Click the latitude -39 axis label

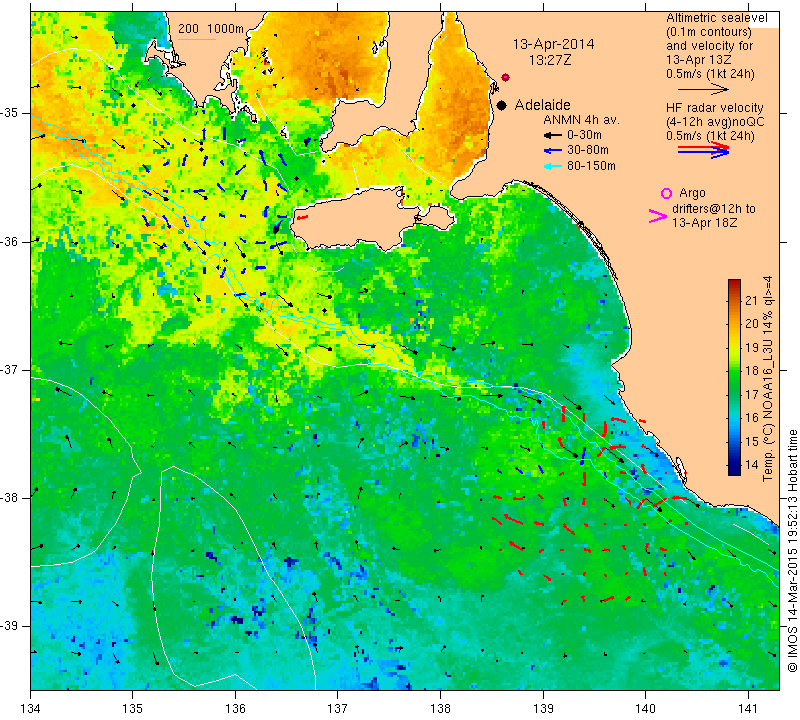coord(11,626)
